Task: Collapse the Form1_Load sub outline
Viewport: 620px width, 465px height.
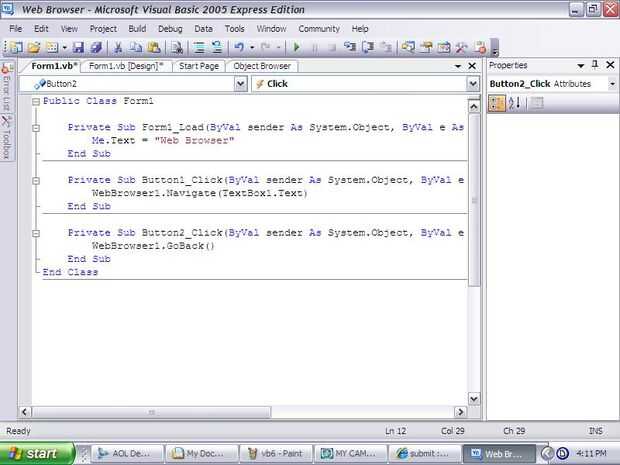Action: (x=36, y=128)
